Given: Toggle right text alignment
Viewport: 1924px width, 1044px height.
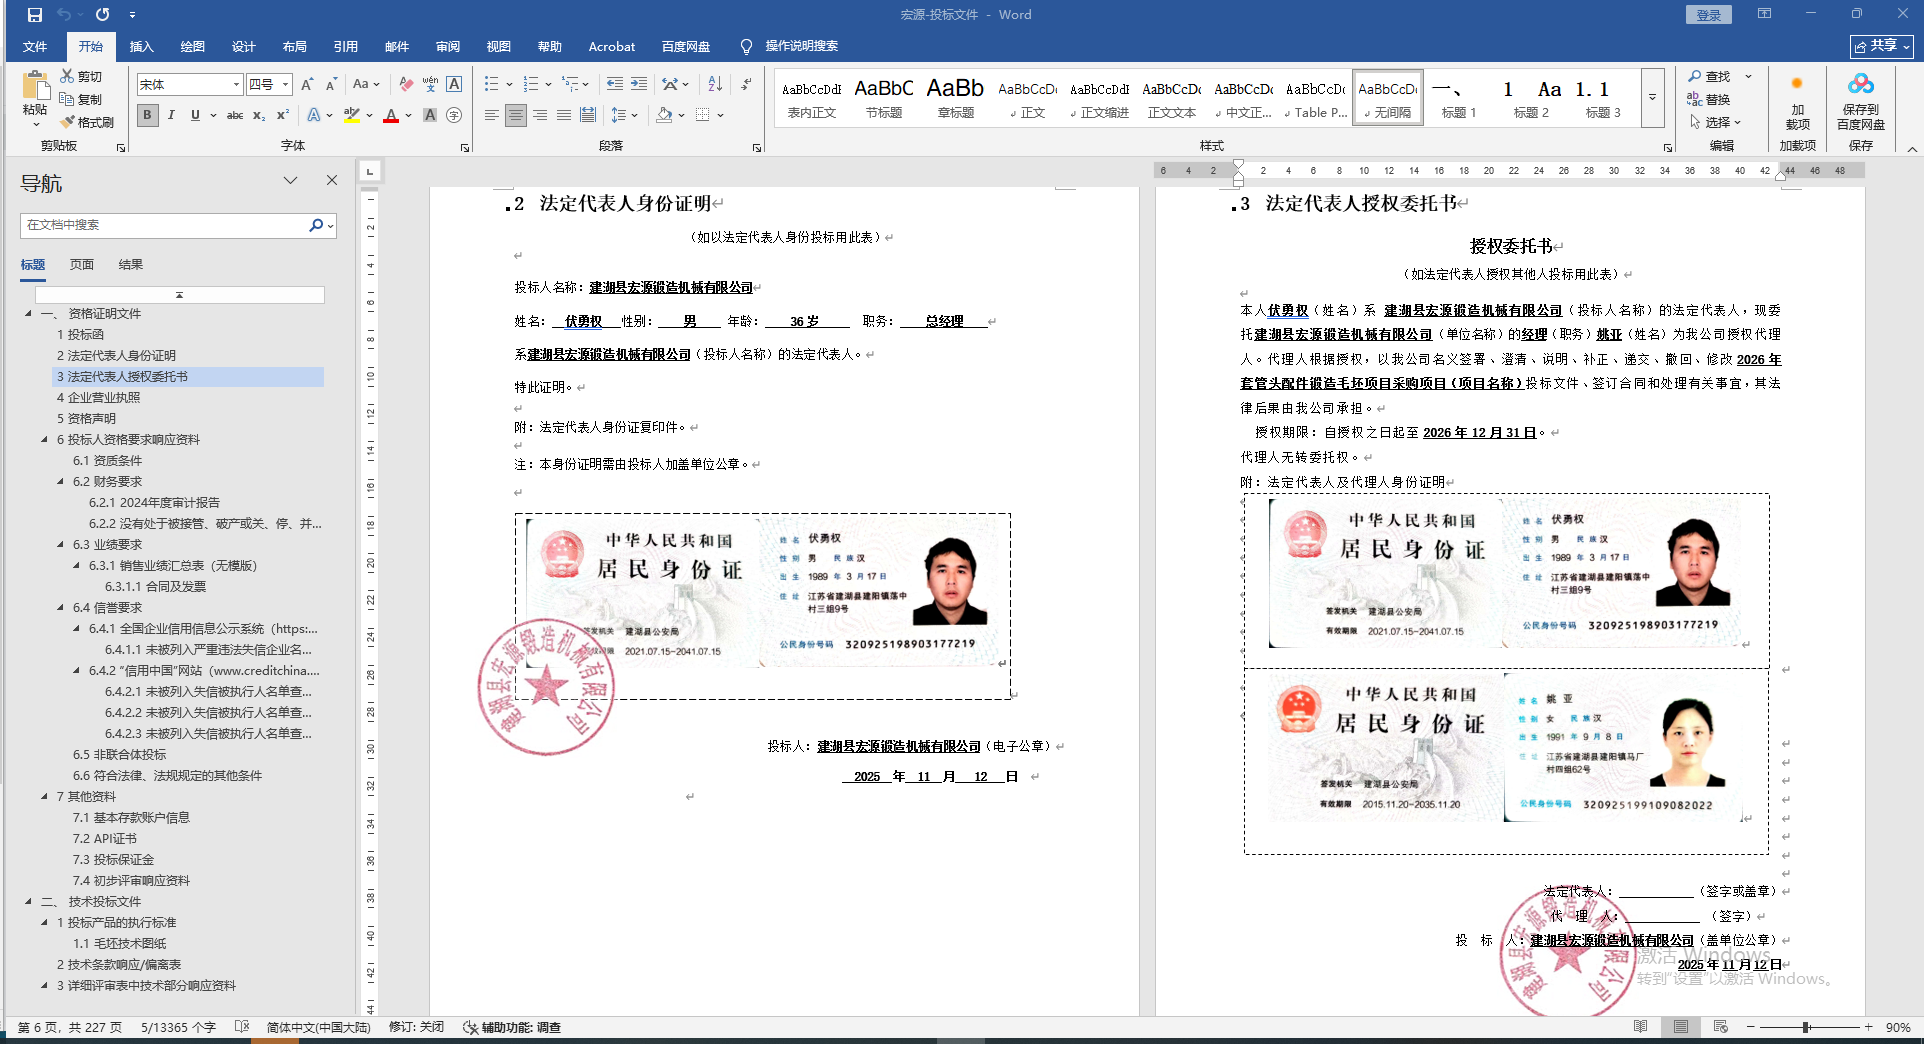Looking at the screenshot, I should [x=540, y=115].
